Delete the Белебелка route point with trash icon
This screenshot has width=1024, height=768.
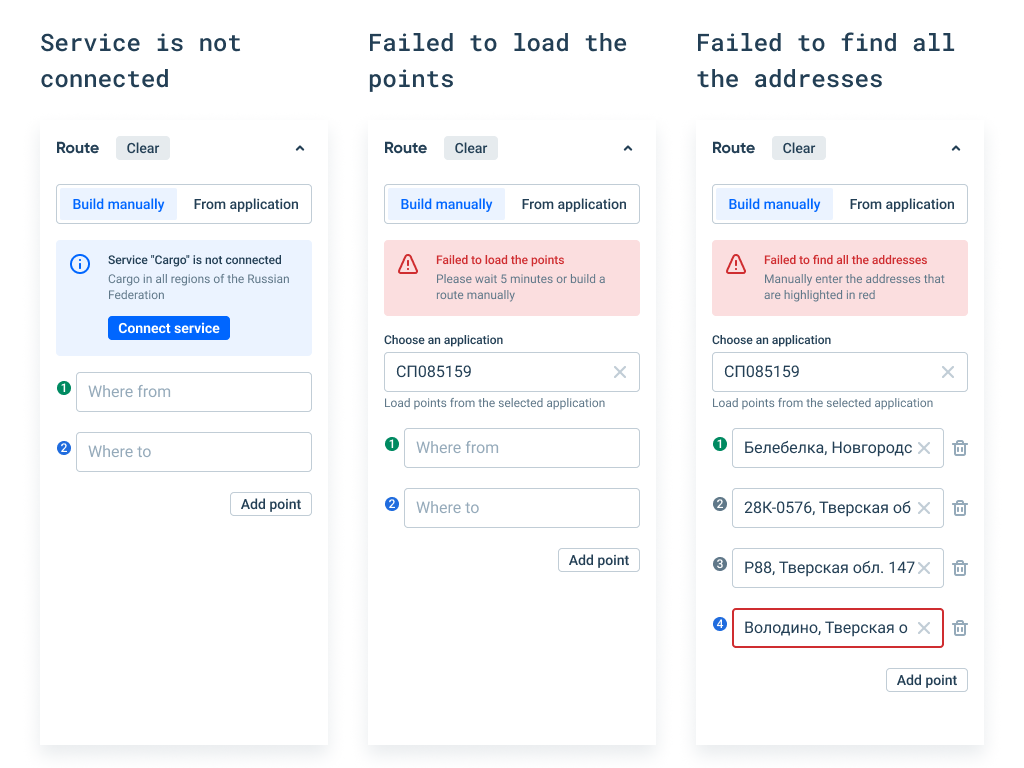click(x=960, y=448)
